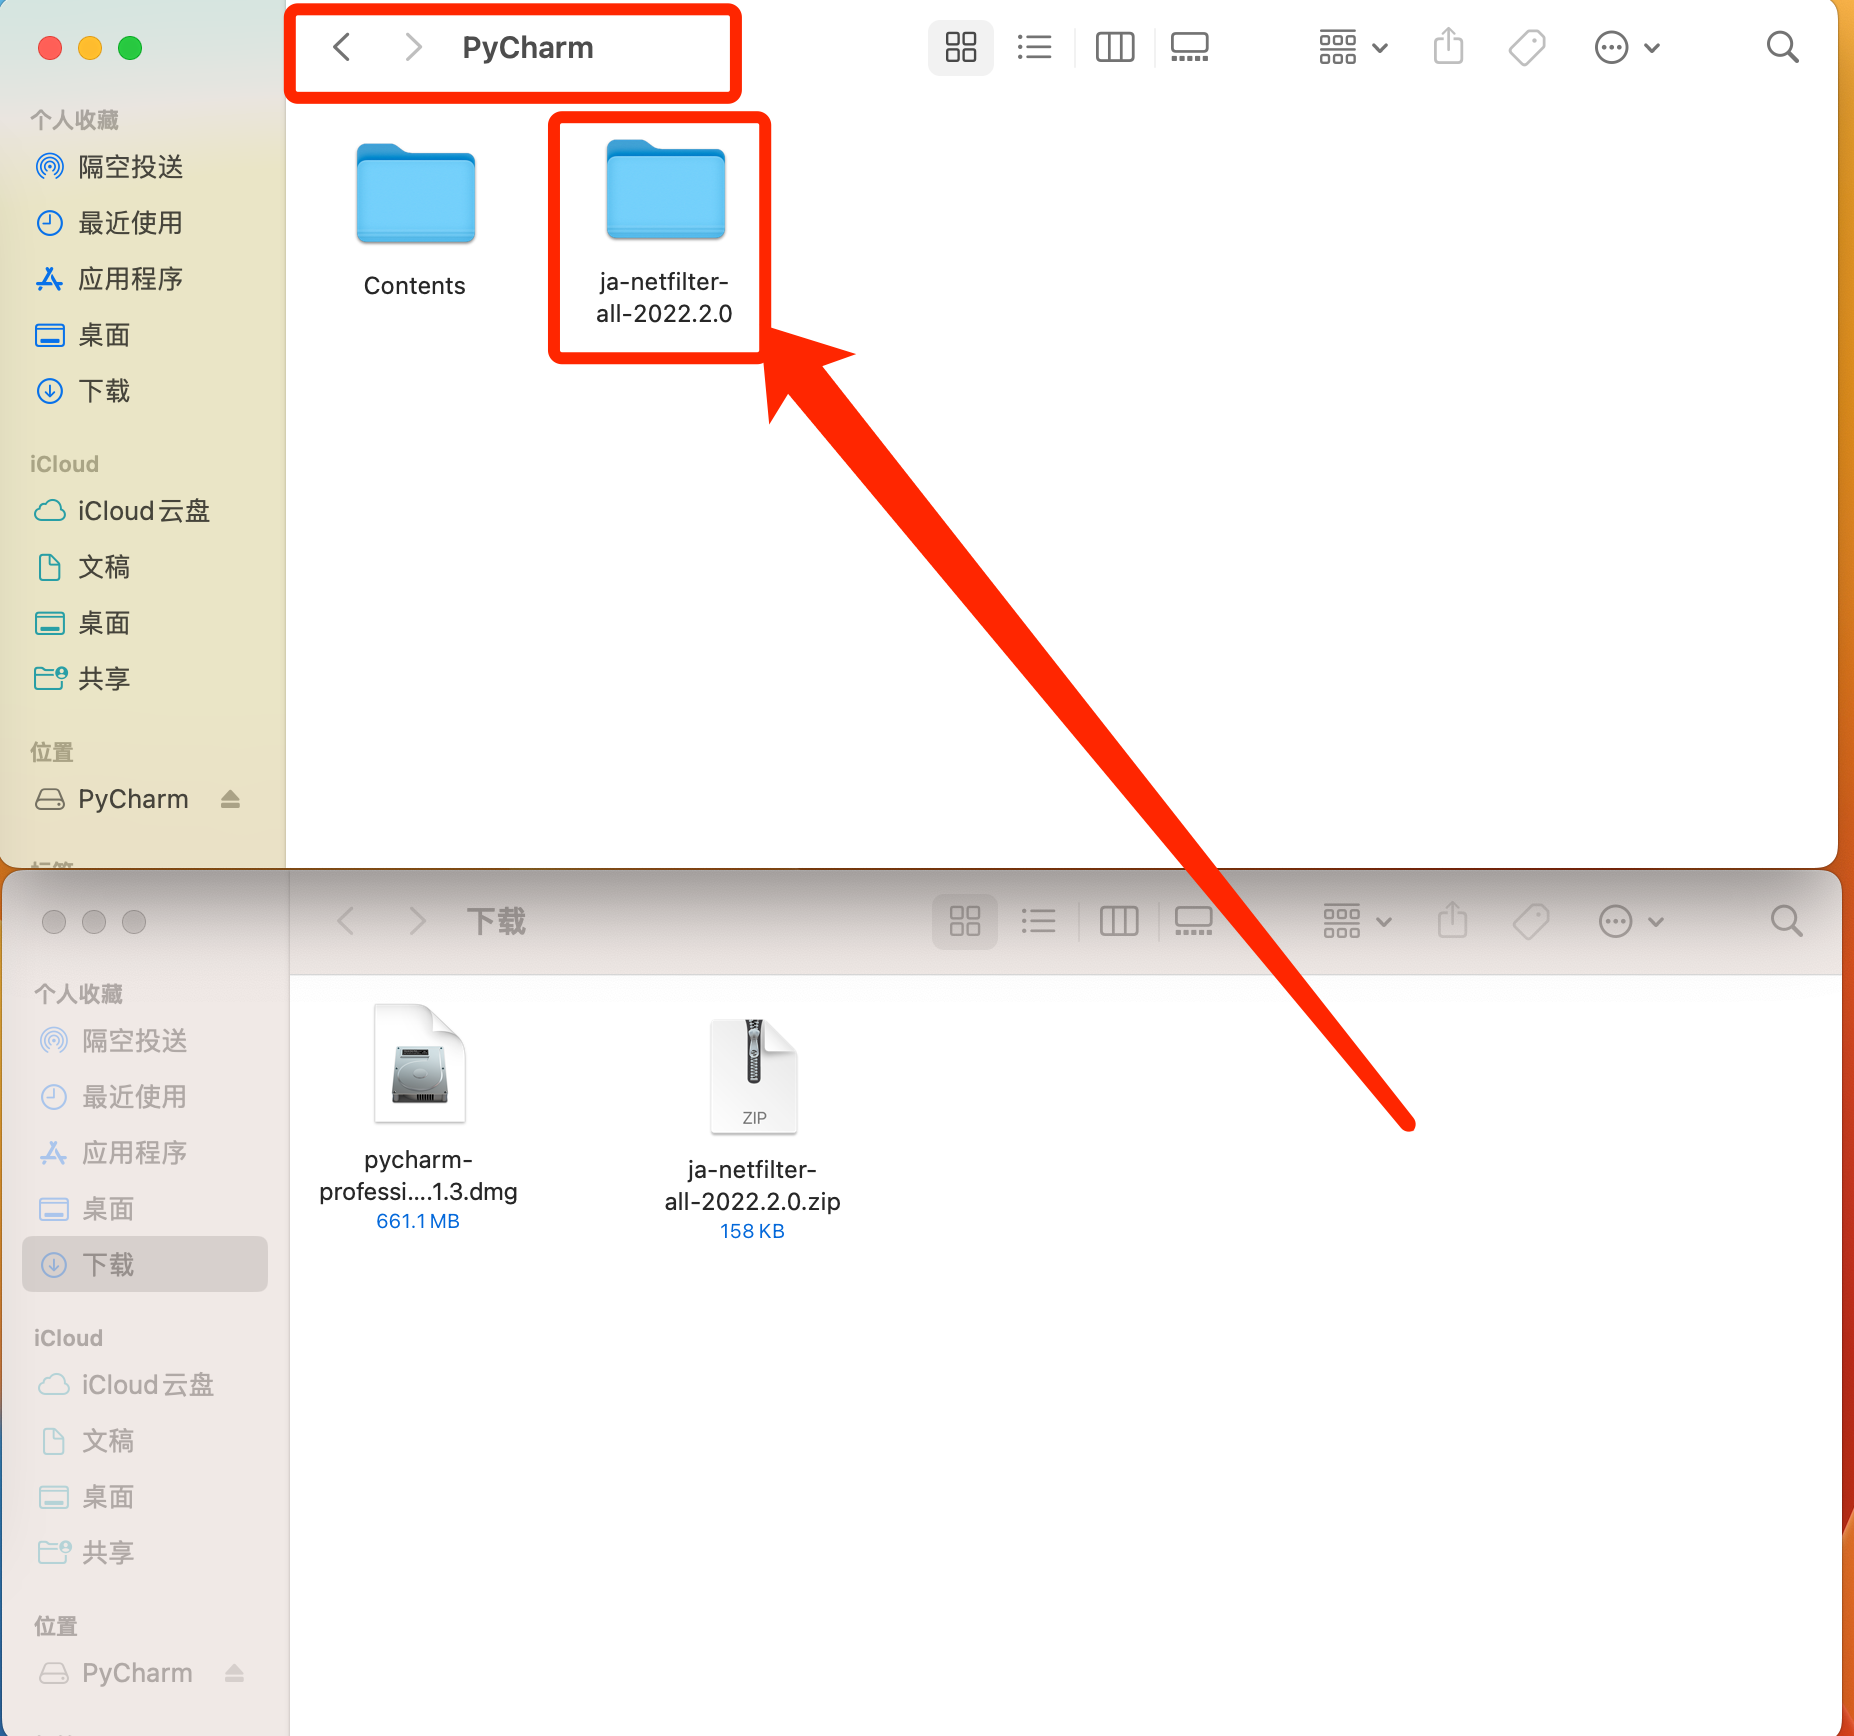Select the Contents folder
The image size is (1854, 1736).
click(x=415, y=221)
